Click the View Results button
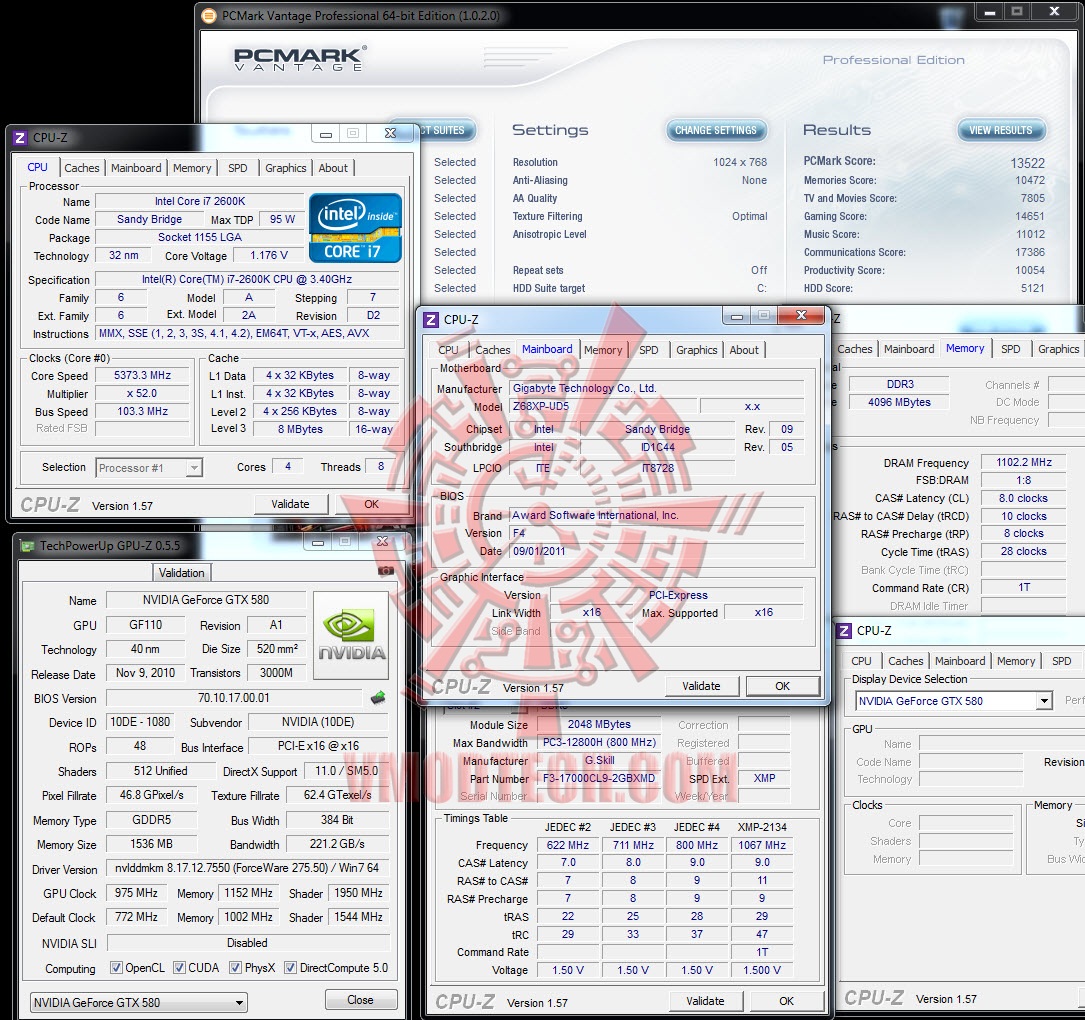Viewport: 1085px width, 1020px height. click(1000, 130)
